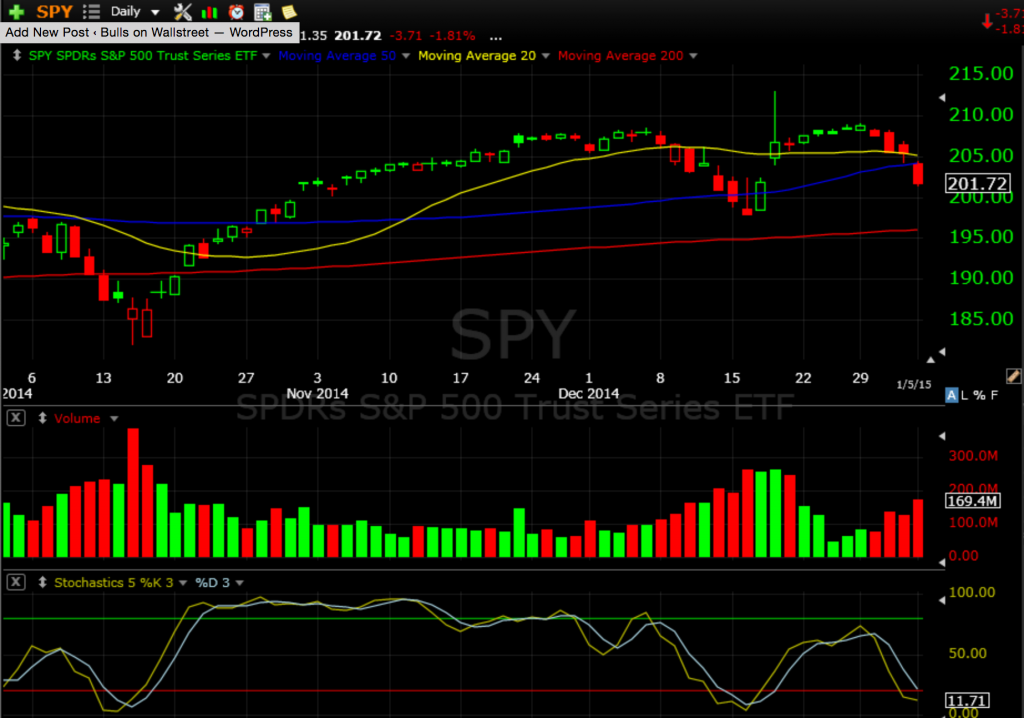Click the 195.00 price axis label
Image resolution: width=1024 pixels, height=718 pixels.
(981, 237)
